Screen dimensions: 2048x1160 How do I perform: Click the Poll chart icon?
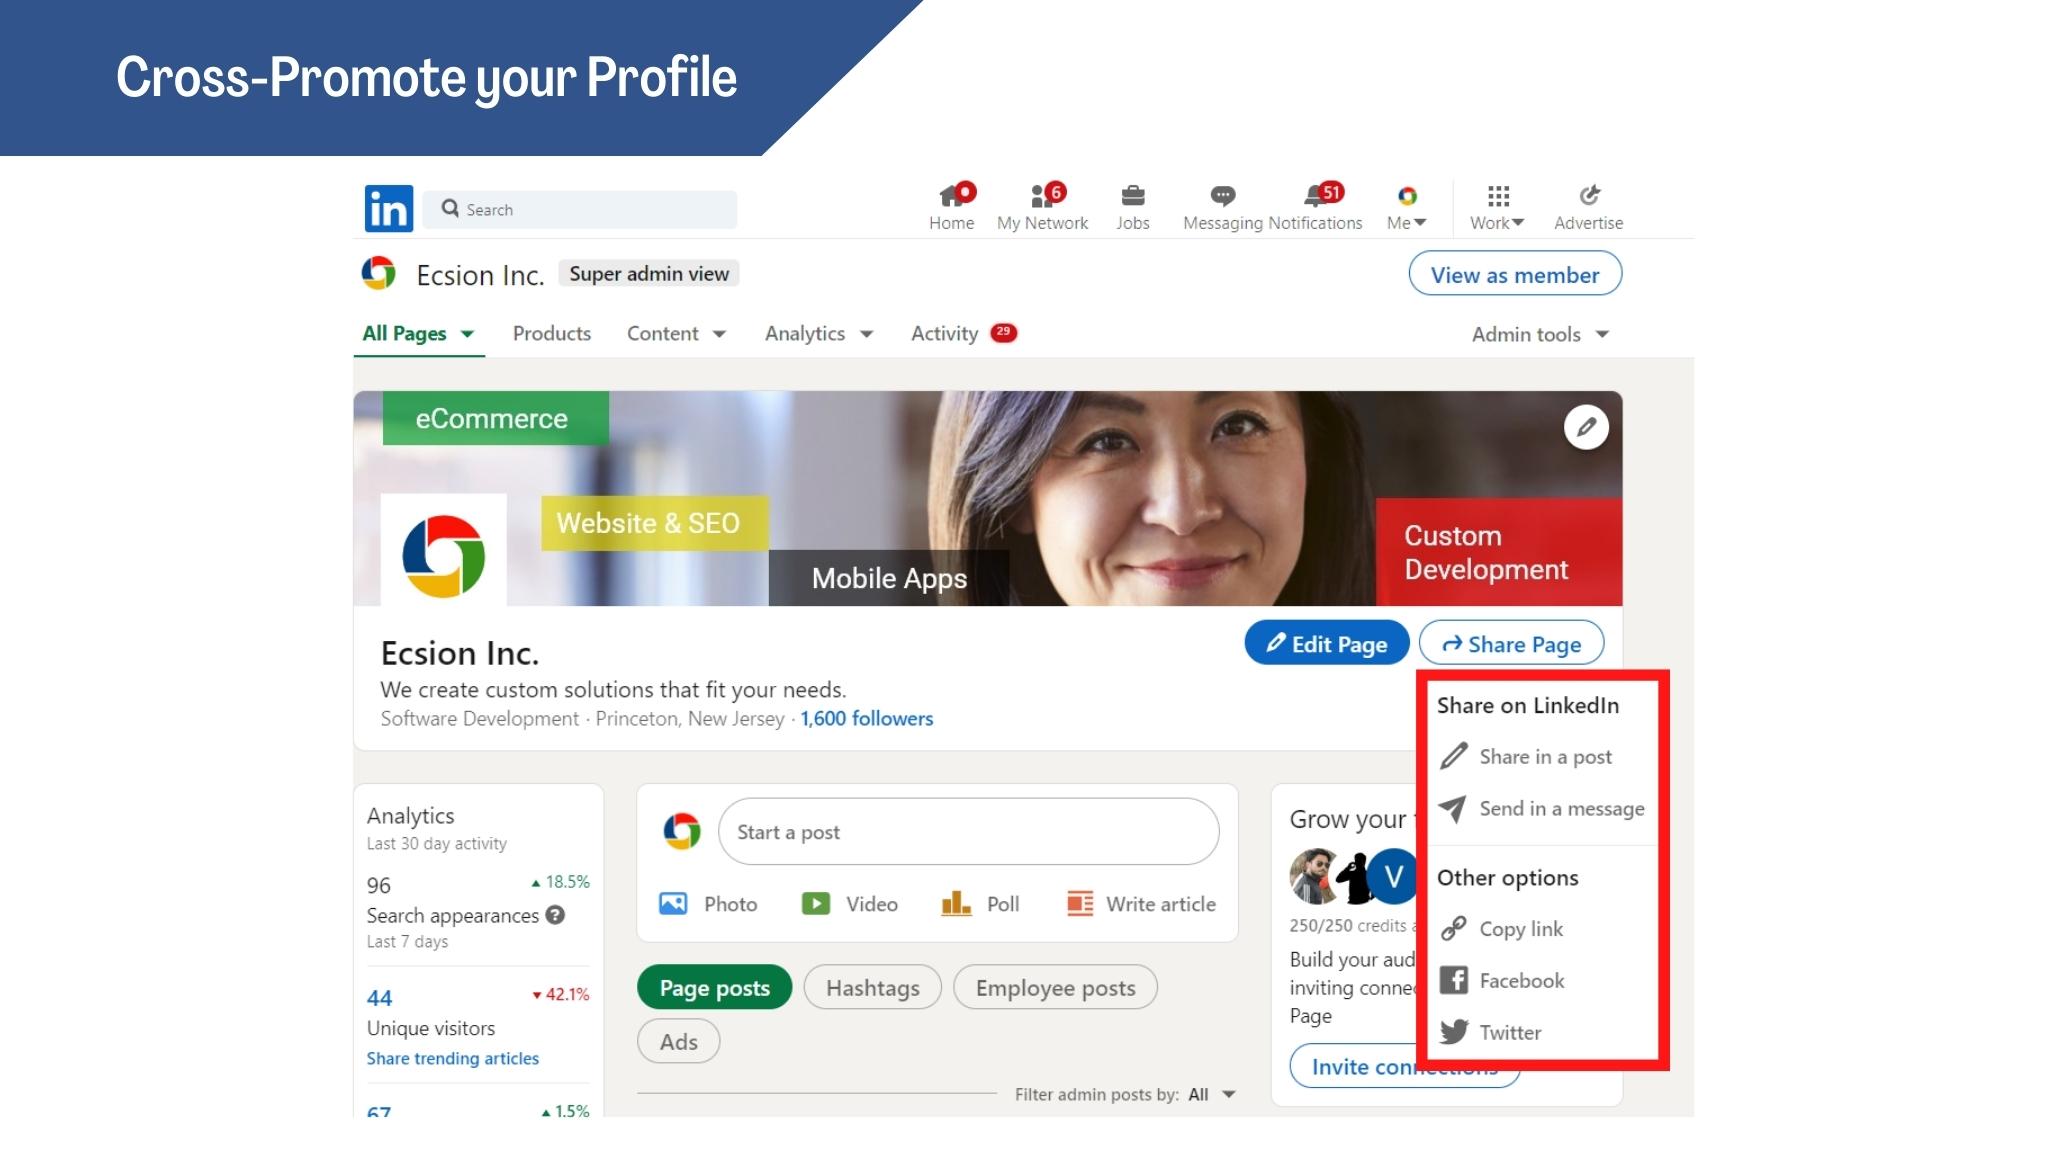(956, 904)
